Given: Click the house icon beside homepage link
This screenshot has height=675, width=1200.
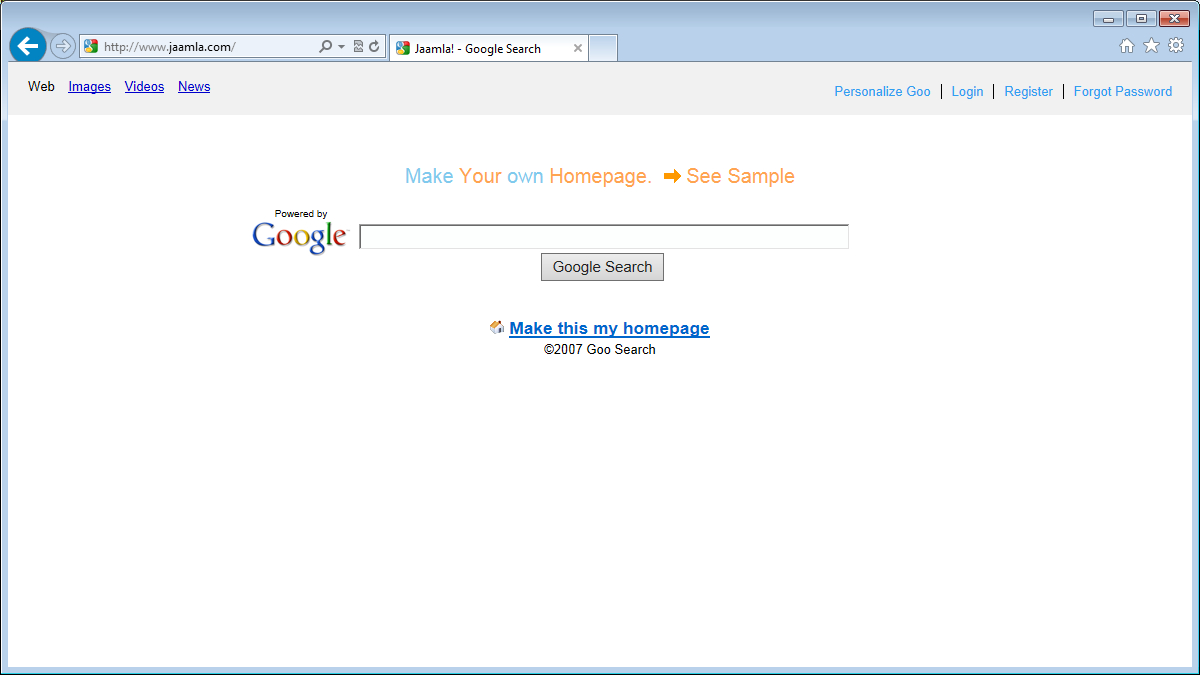Looking at the screenshot, I should (x=497, y=327).
